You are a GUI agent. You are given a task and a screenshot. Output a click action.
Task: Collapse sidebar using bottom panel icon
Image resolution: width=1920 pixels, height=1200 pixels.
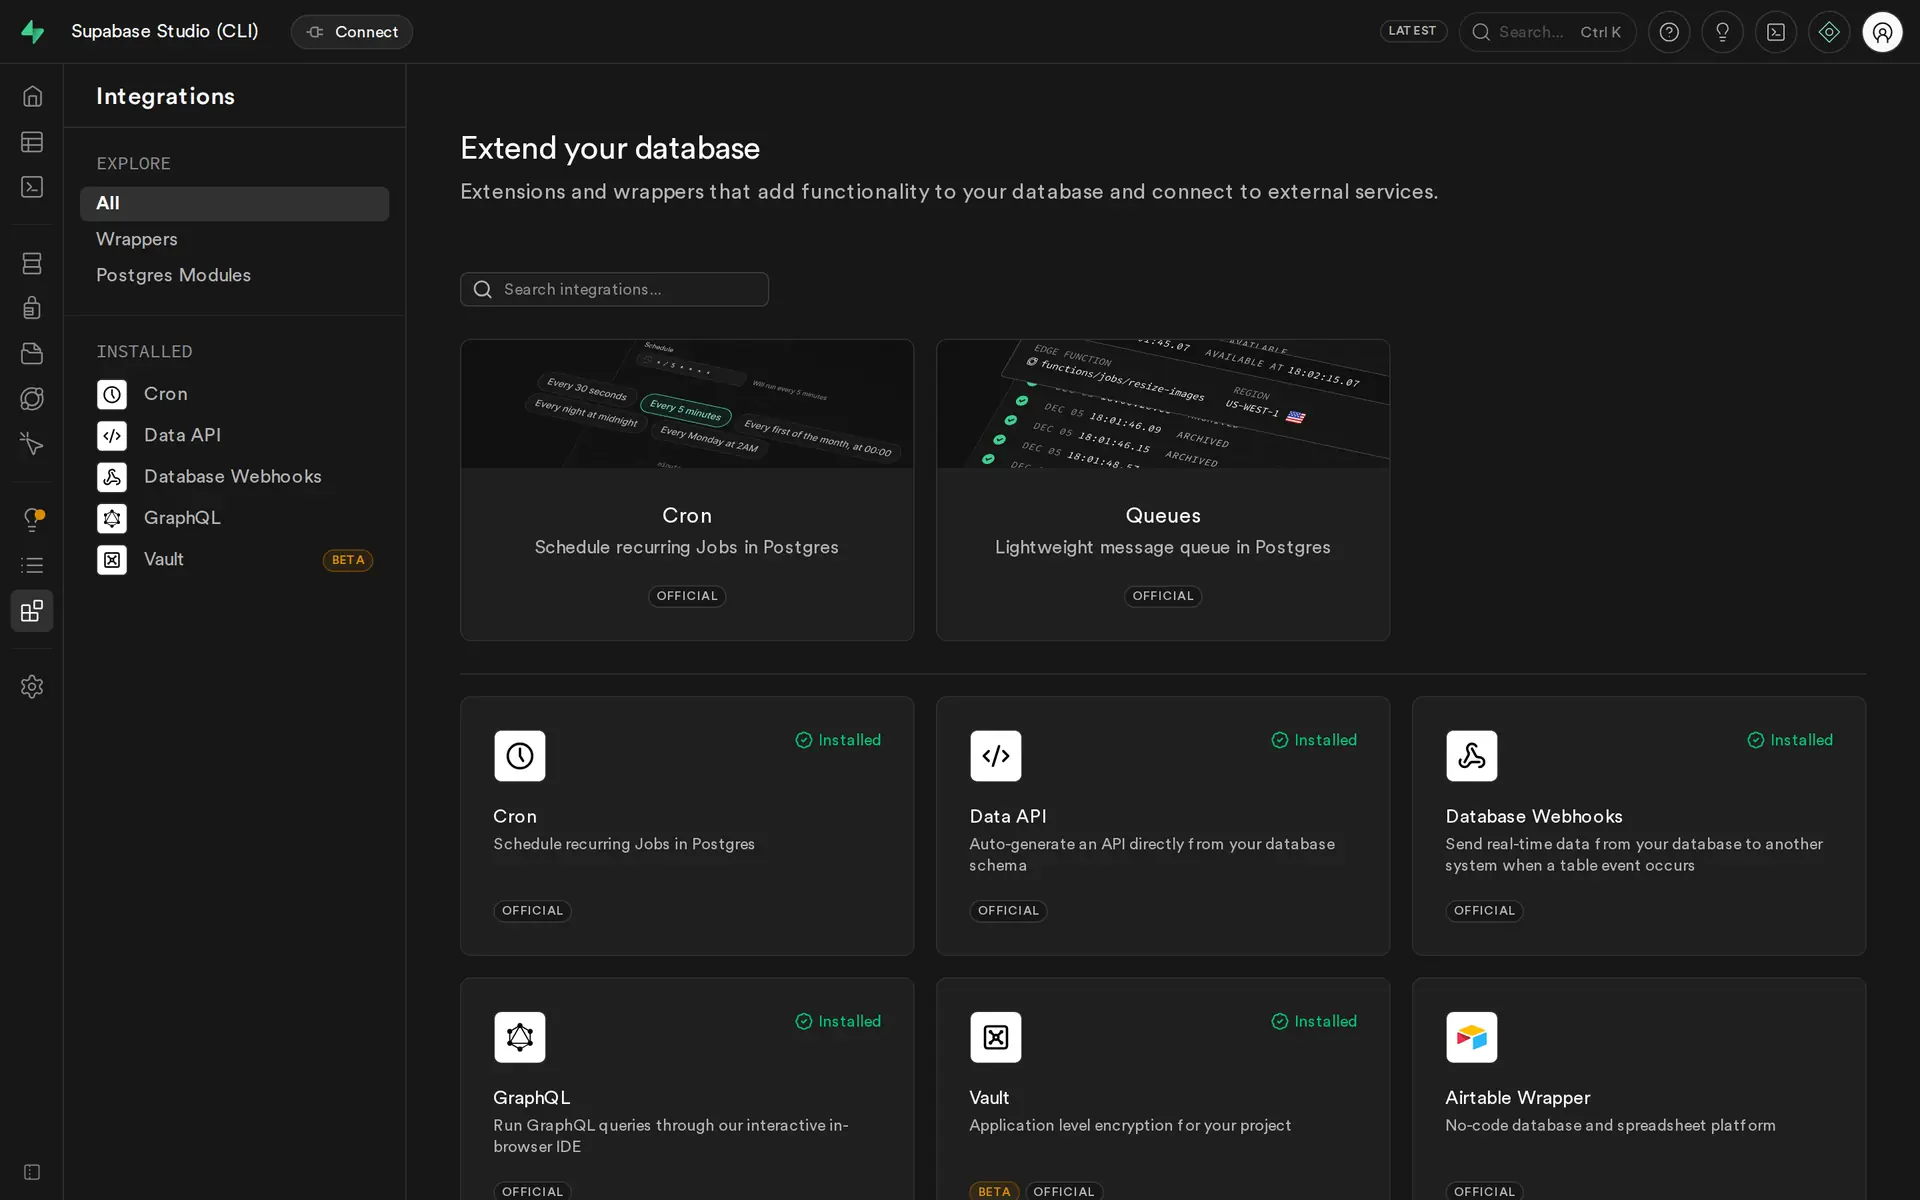coord(32,1172)
